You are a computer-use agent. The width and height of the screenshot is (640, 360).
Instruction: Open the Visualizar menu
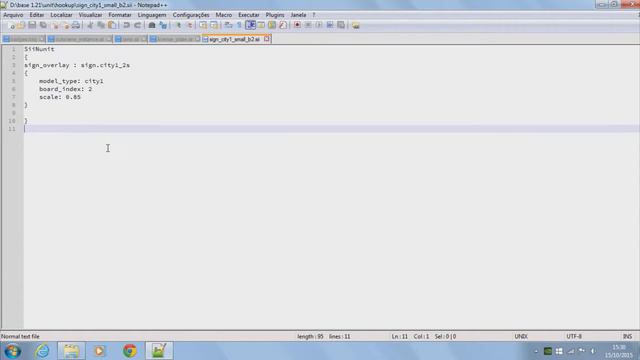pyautogui.click(x=90, y=15)
